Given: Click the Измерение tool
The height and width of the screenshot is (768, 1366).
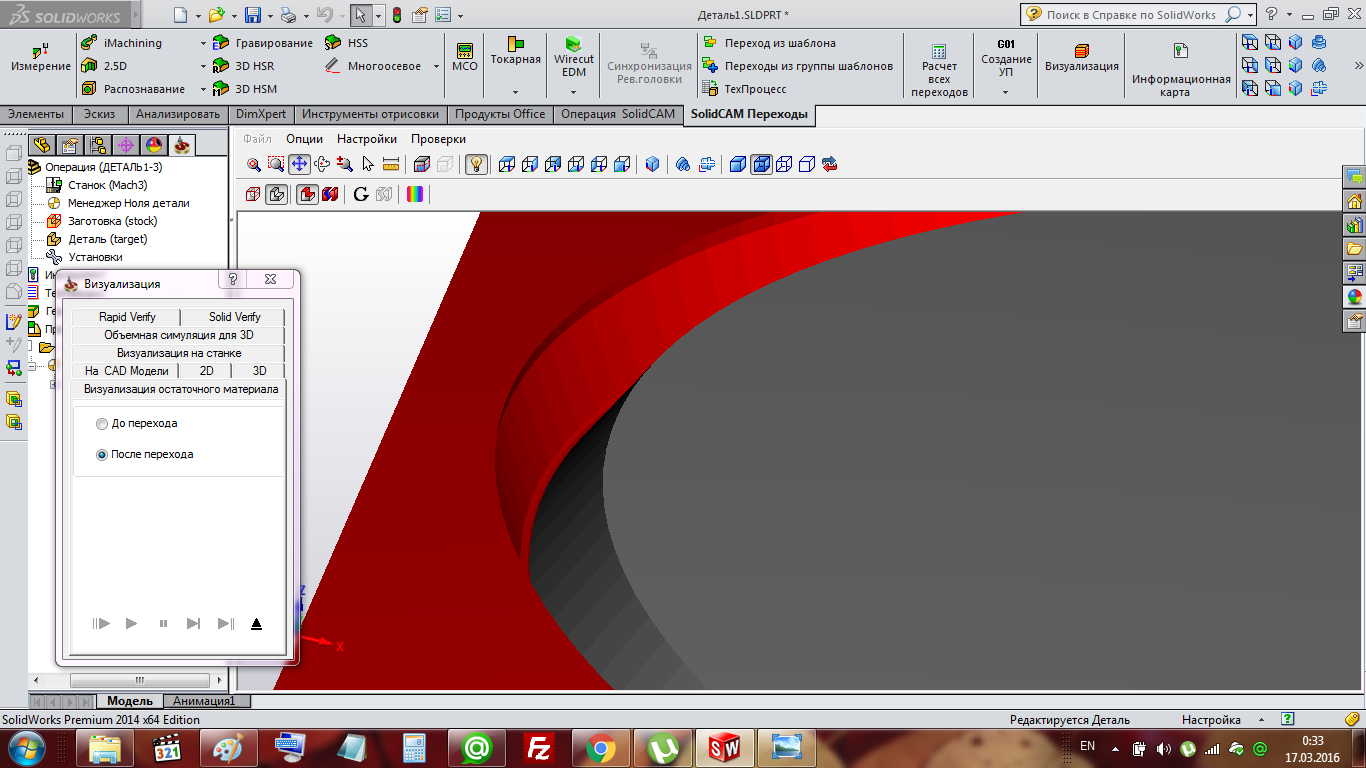Looking at the screenshot, I should pyautogui.click(x=41, y=58).
